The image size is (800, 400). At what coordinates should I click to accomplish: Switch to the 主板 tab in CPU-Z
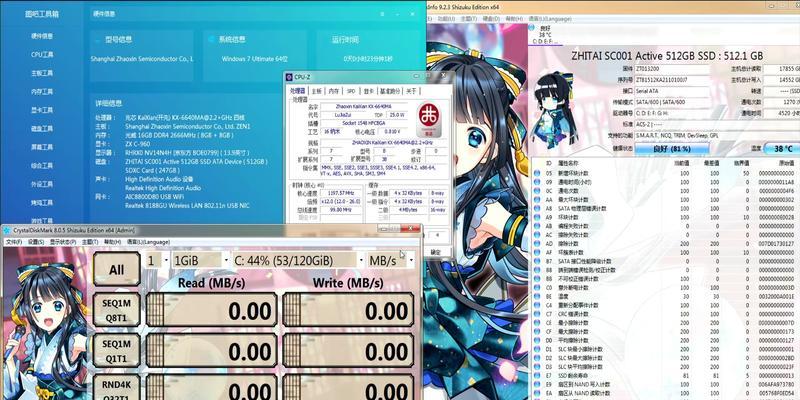[x=317, y=91]
